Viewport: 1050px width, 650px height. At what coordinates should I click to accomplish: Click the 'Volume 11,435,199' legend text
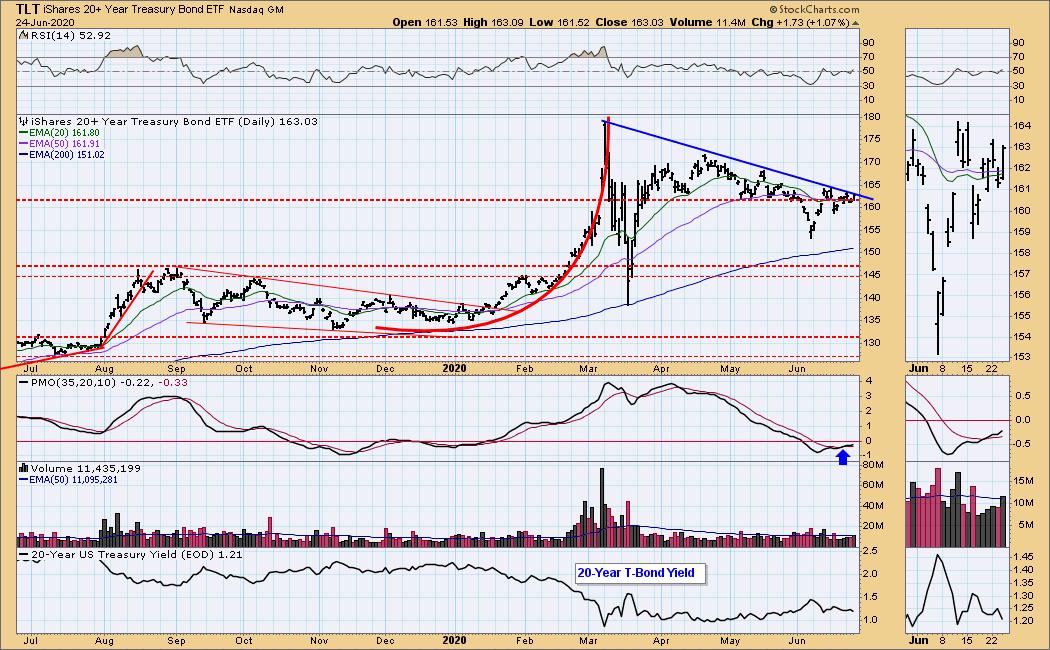coord(86,469)
